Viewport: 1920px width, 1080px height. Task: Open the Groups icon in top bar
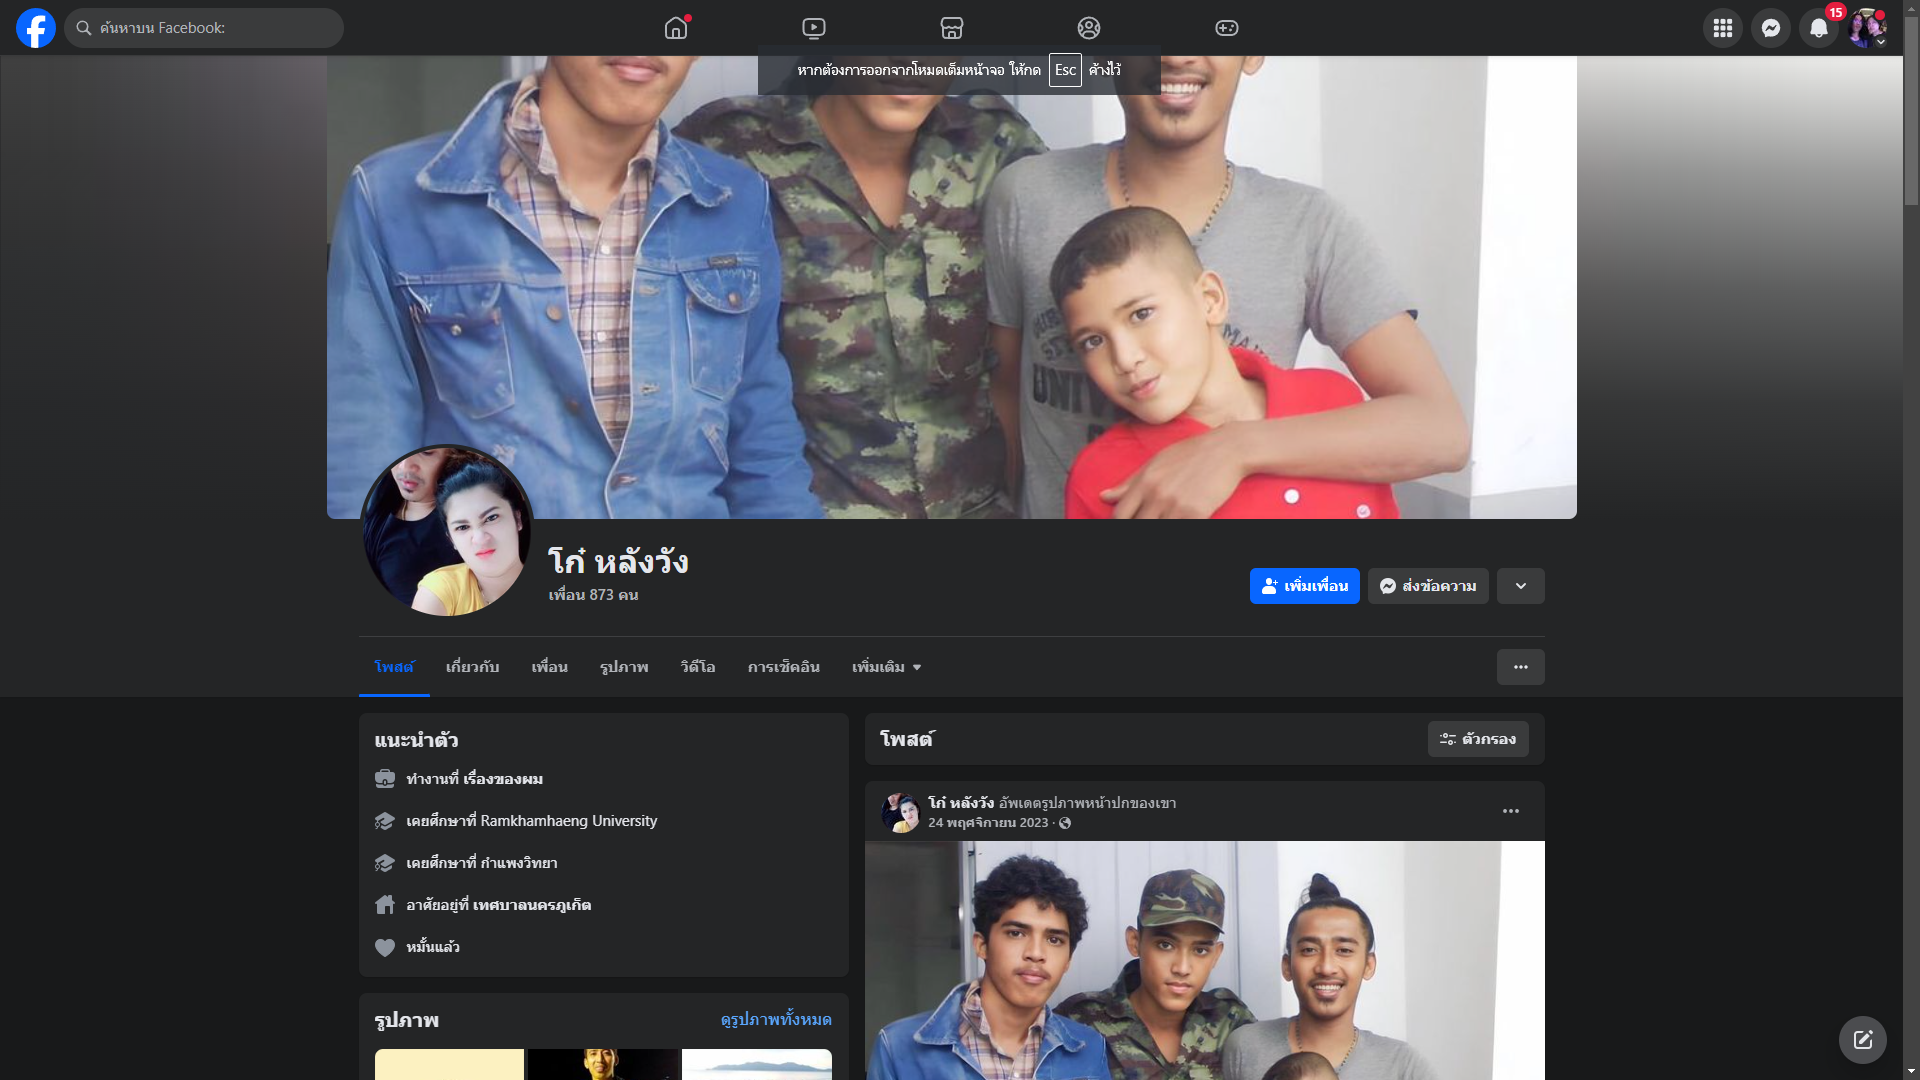click(x=1089, y=28)
